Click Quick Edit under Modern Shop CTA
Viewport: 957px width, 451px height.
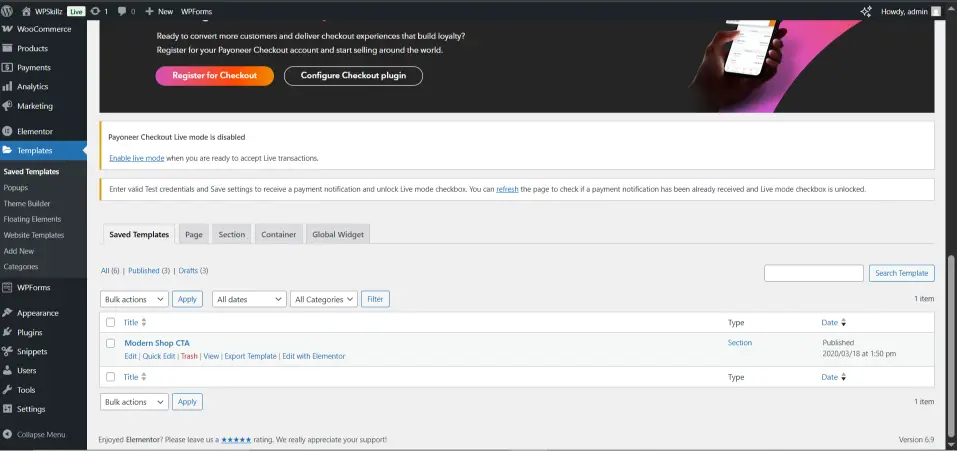[159, 356]
